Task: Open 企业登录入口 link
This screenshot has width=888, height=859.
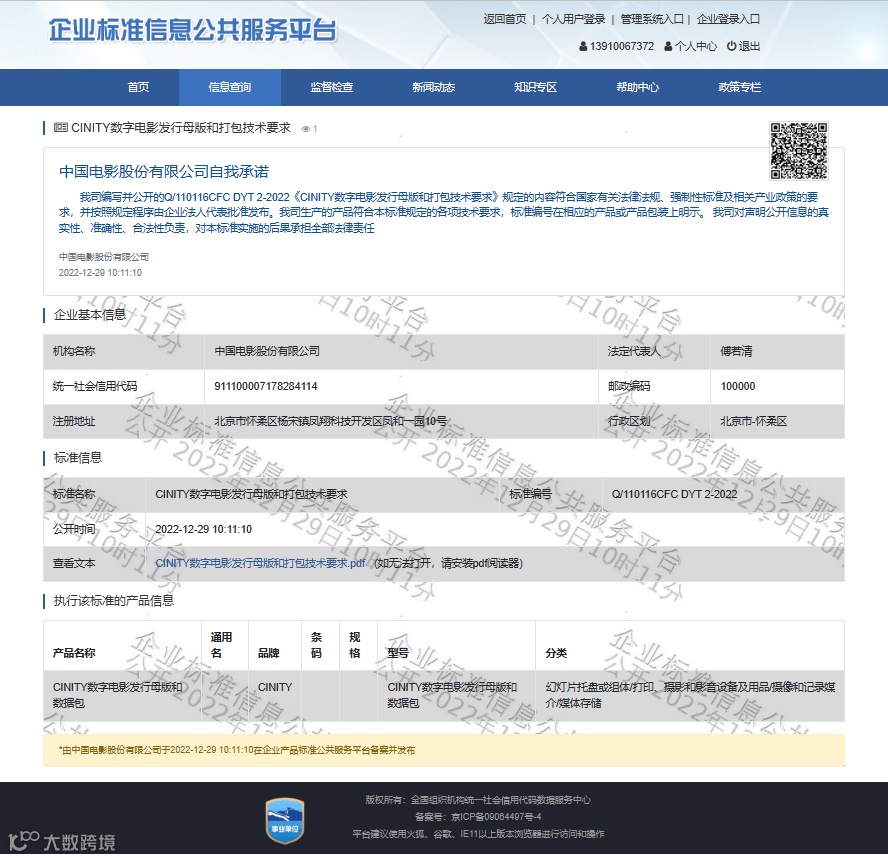Action: click(728, 19)
